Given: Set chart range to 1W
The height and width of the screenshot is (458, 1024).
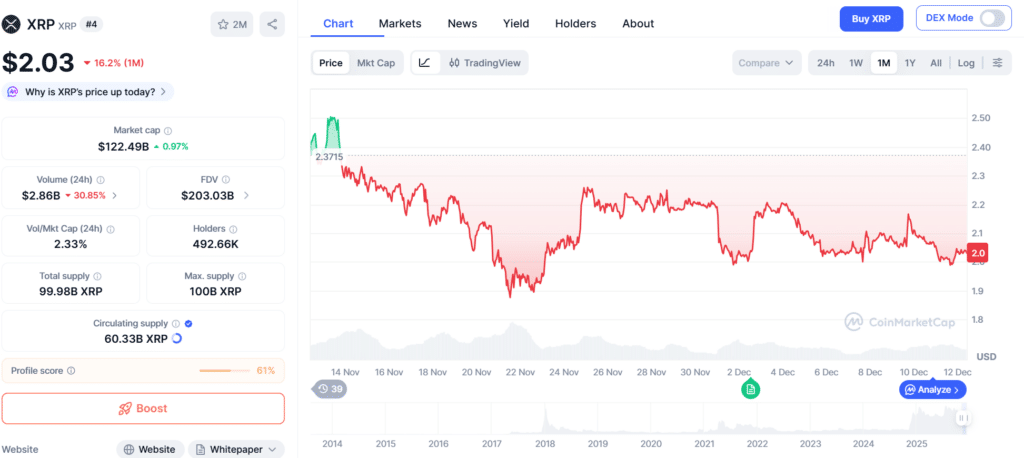Looking at the screenshot, I should pos(856,63).
